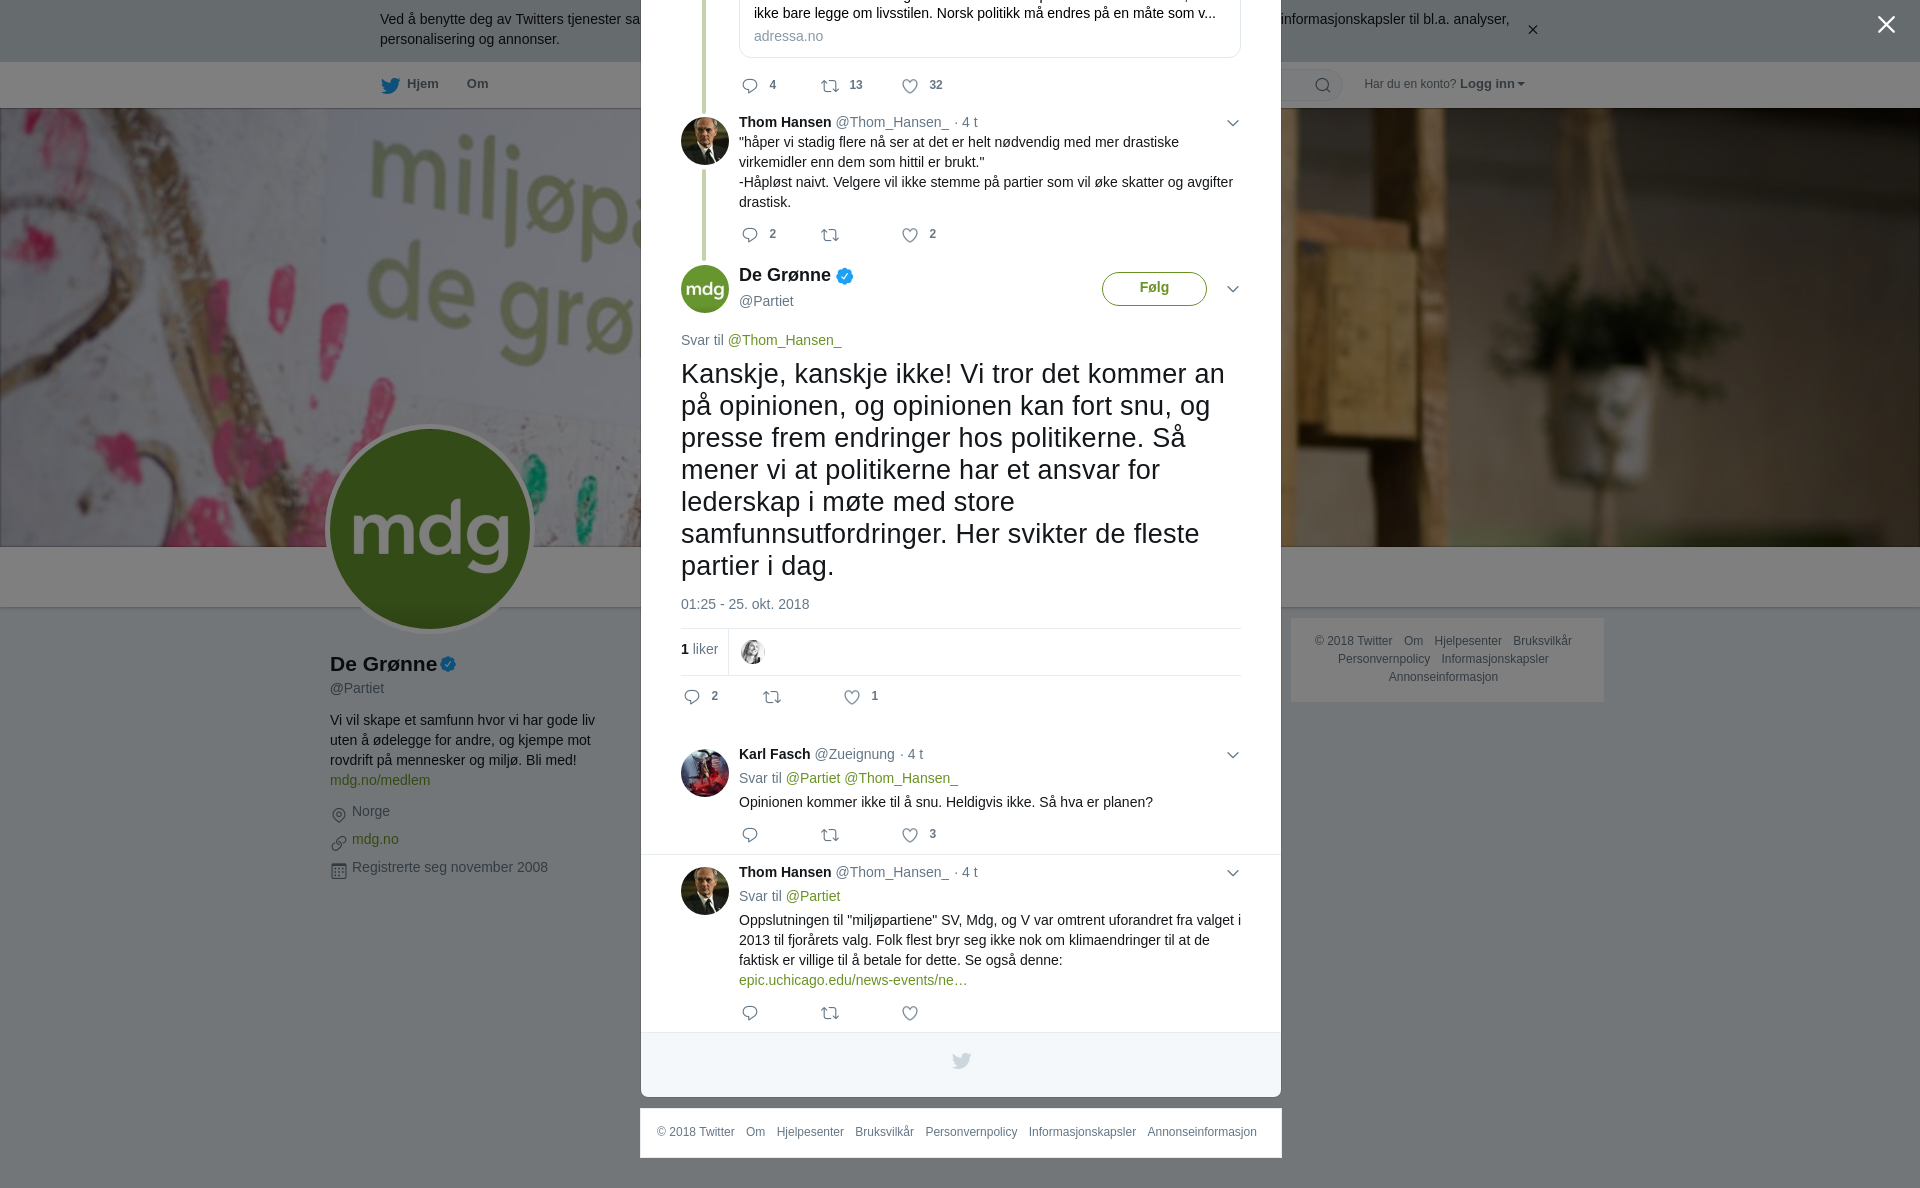
Task: Expand options chevron on Karl Fasch tweet
Action: coord(1233,755)
